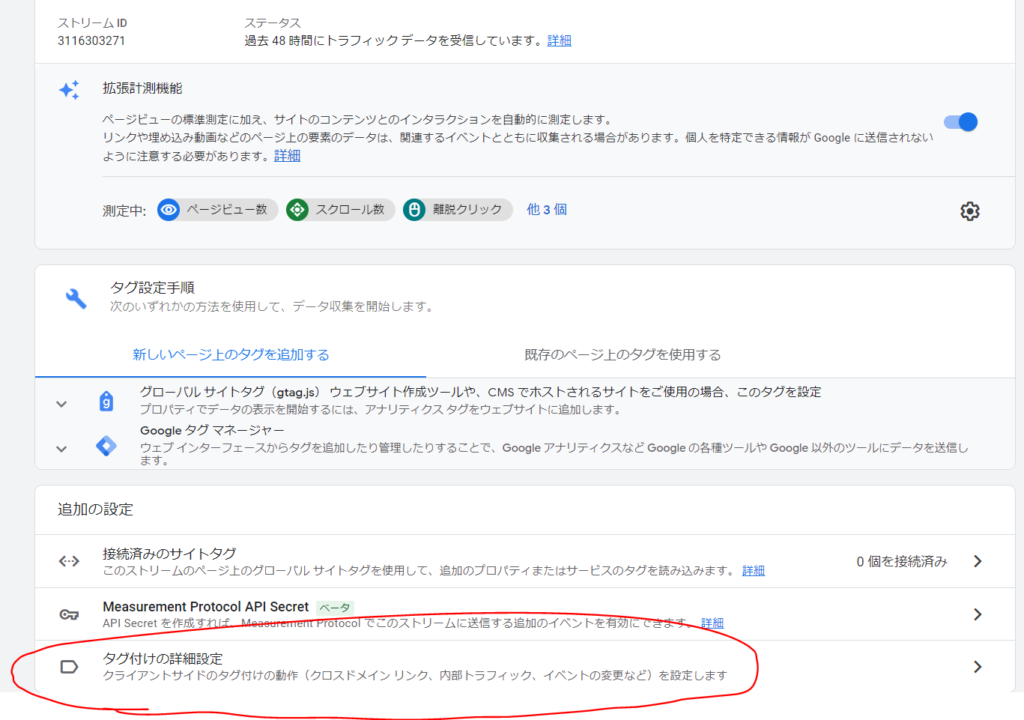Open タグ付けの詳細設定 via right chevron

point(978,667)
